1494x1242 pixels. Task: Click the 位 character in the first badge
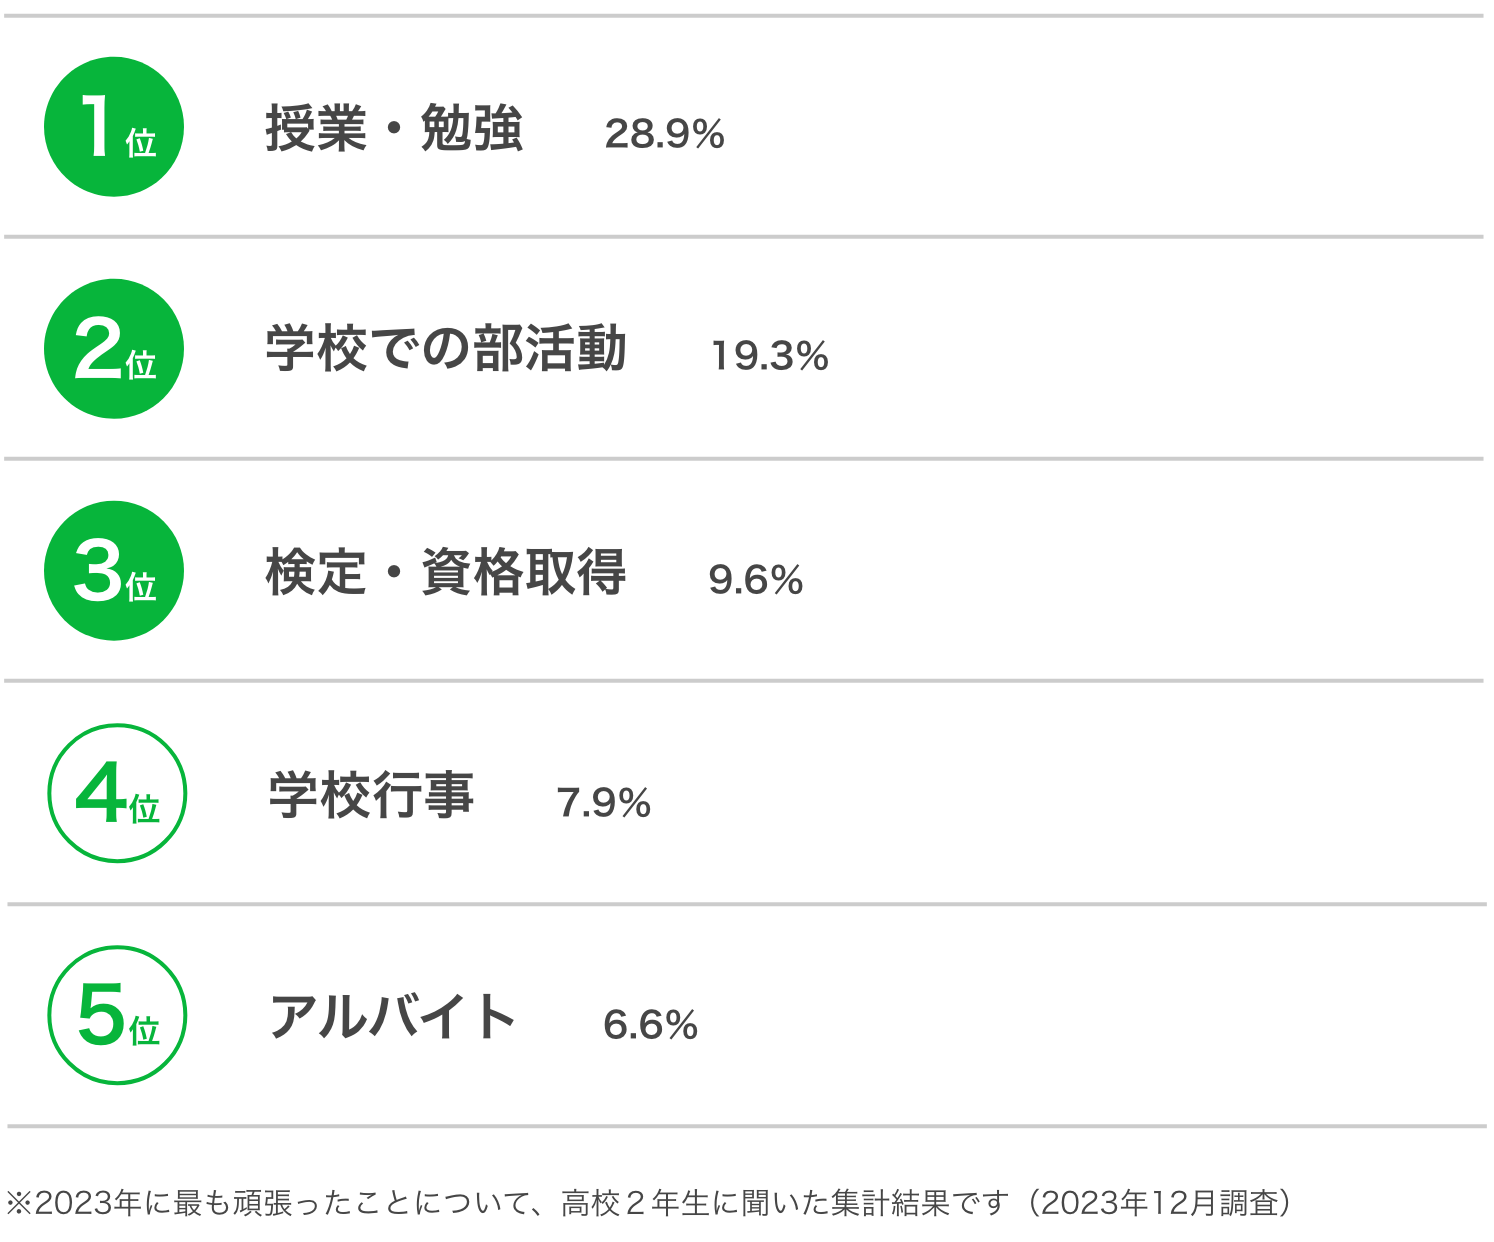tap(141, 142)
